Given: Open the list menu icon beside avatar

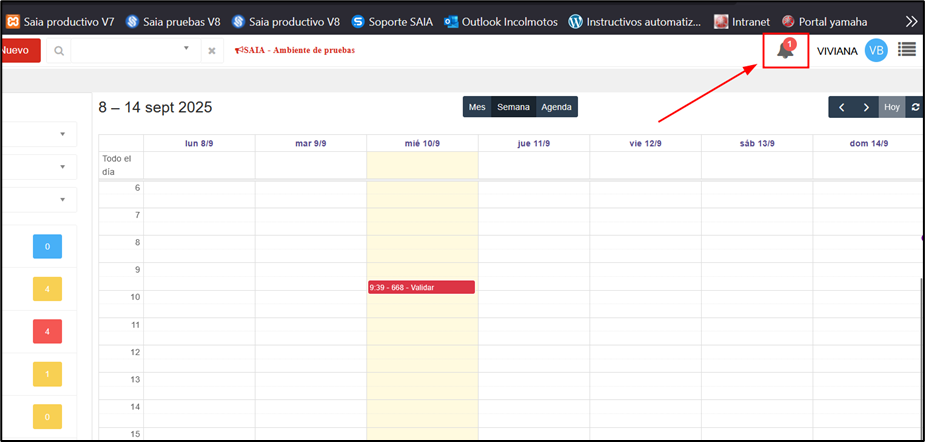Looking at the screenshot, I should coord(907,50).
